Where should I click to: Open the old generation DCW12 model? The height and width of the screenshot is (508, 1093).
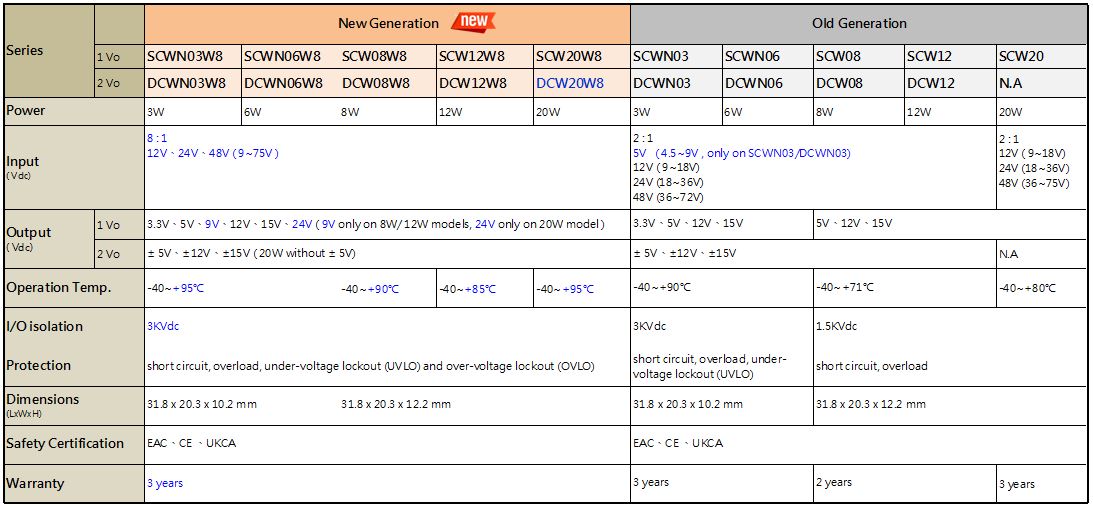(931, 83)
